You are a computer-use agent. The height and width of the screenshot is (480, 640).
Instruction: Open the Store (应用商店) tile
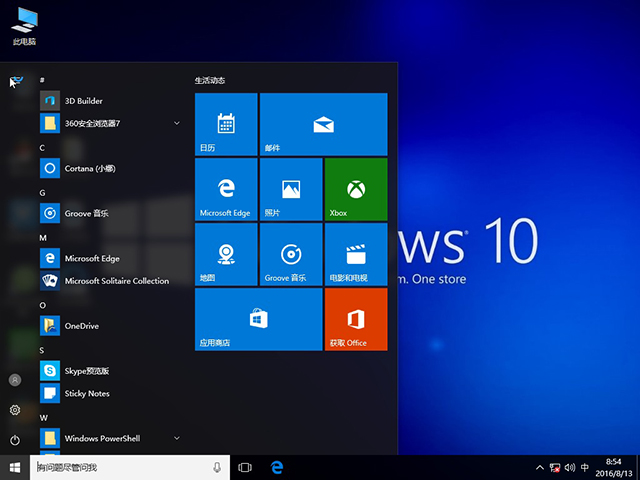coord(258,319)
